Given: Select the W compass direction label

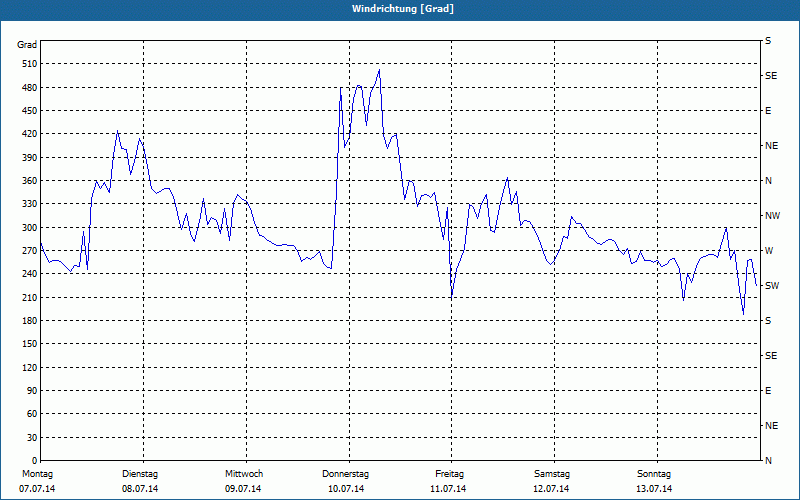Looking at the screenshot, I should pyautogui.click(x=769, y=251).
